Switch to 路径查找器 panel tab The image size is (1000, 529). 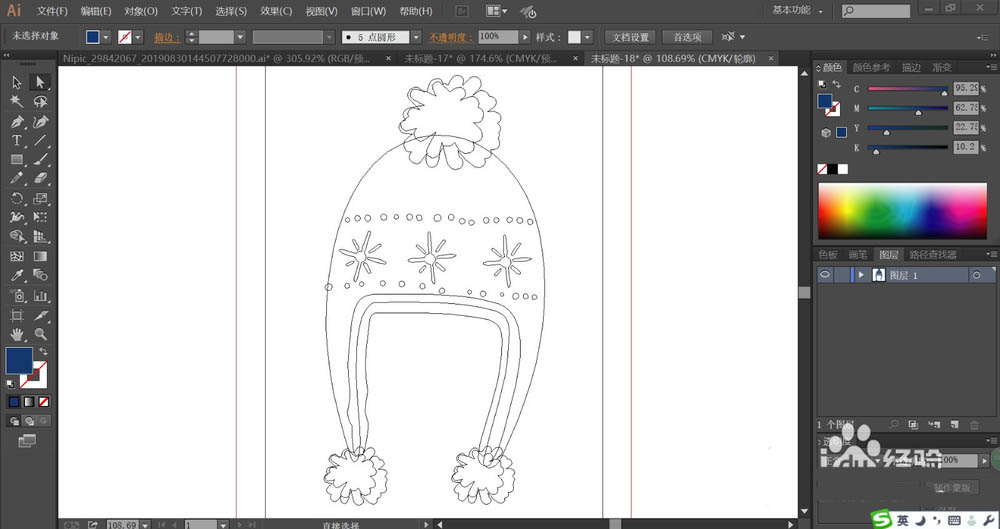[932, 255]
